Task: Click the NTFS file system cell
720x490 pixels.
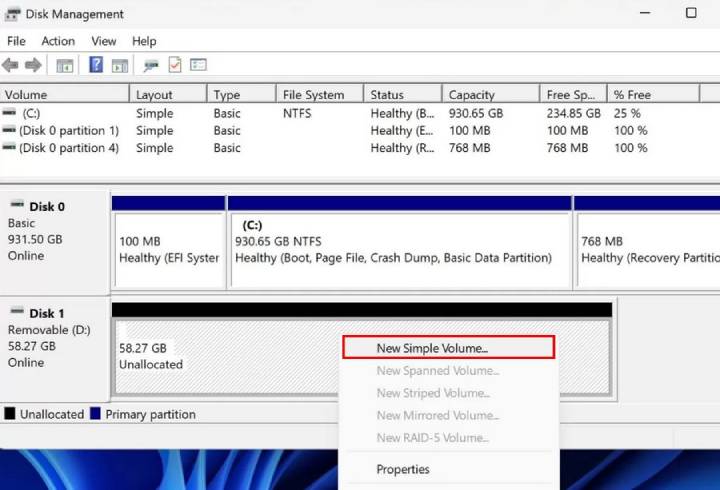Action: (297, 113)
